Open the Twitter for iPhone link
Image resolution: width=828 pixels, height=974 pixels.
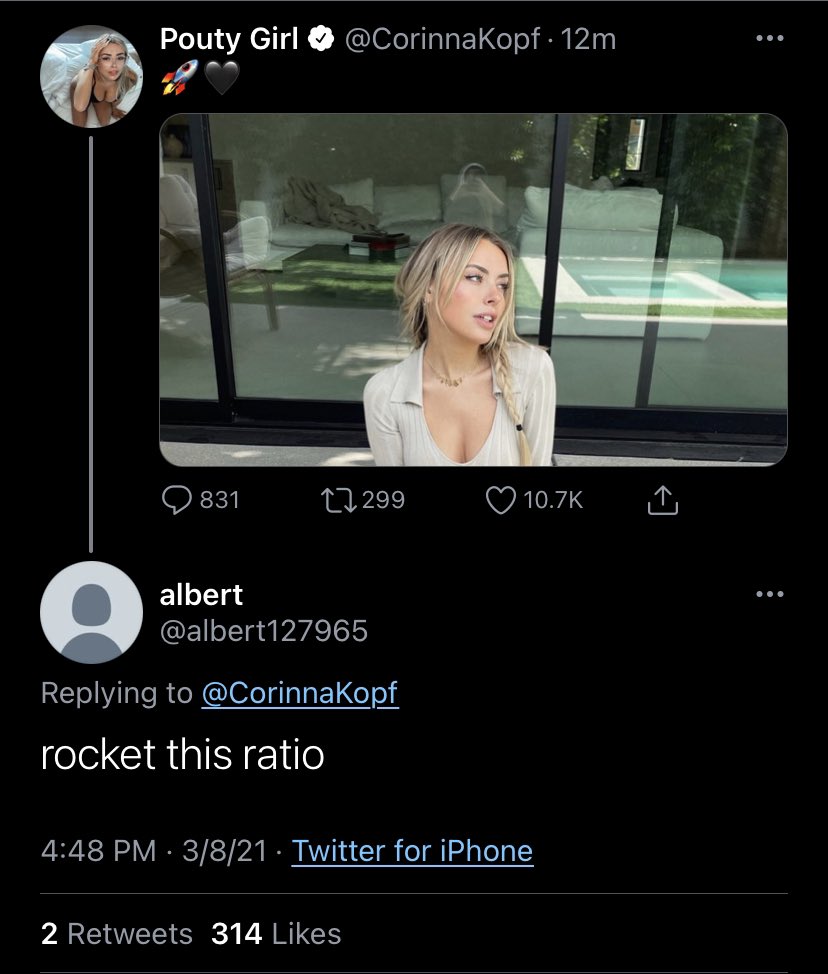412,851
